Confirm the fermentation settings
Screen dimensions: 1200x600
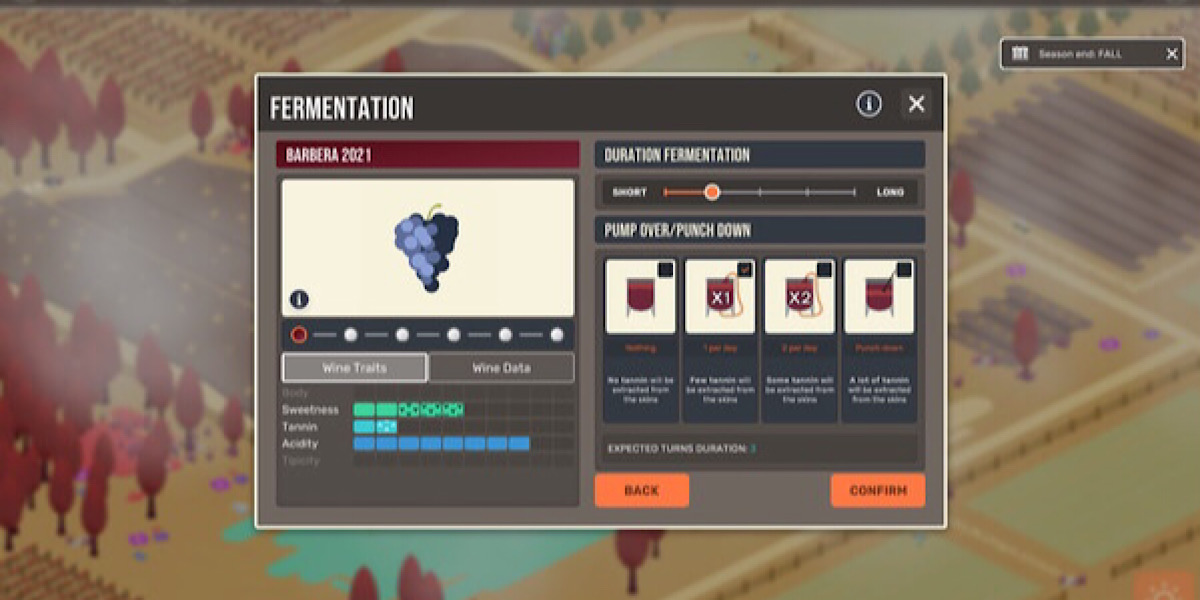(x=877, y=490)
